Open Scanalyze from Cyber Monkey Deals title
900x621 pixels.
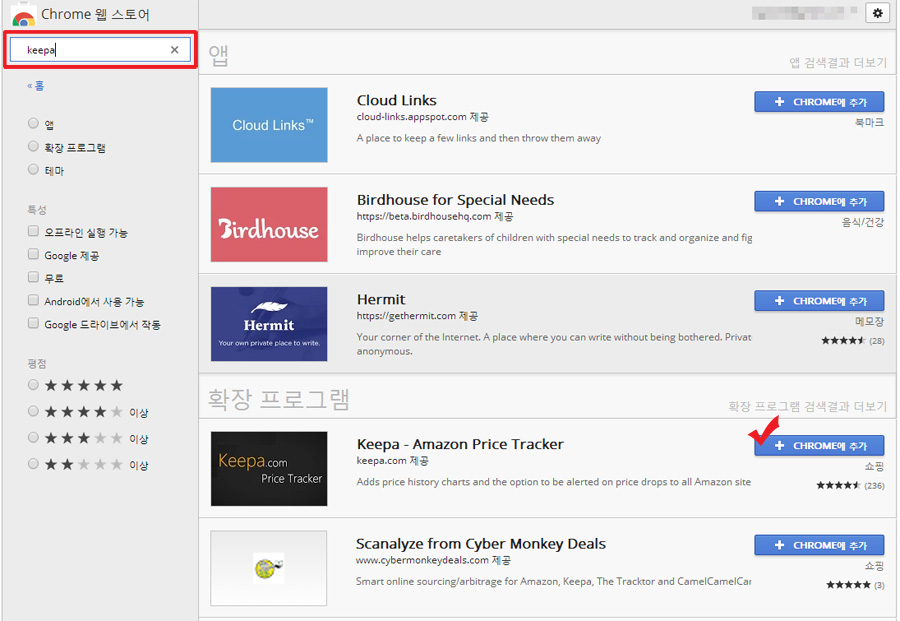(481, 544)
